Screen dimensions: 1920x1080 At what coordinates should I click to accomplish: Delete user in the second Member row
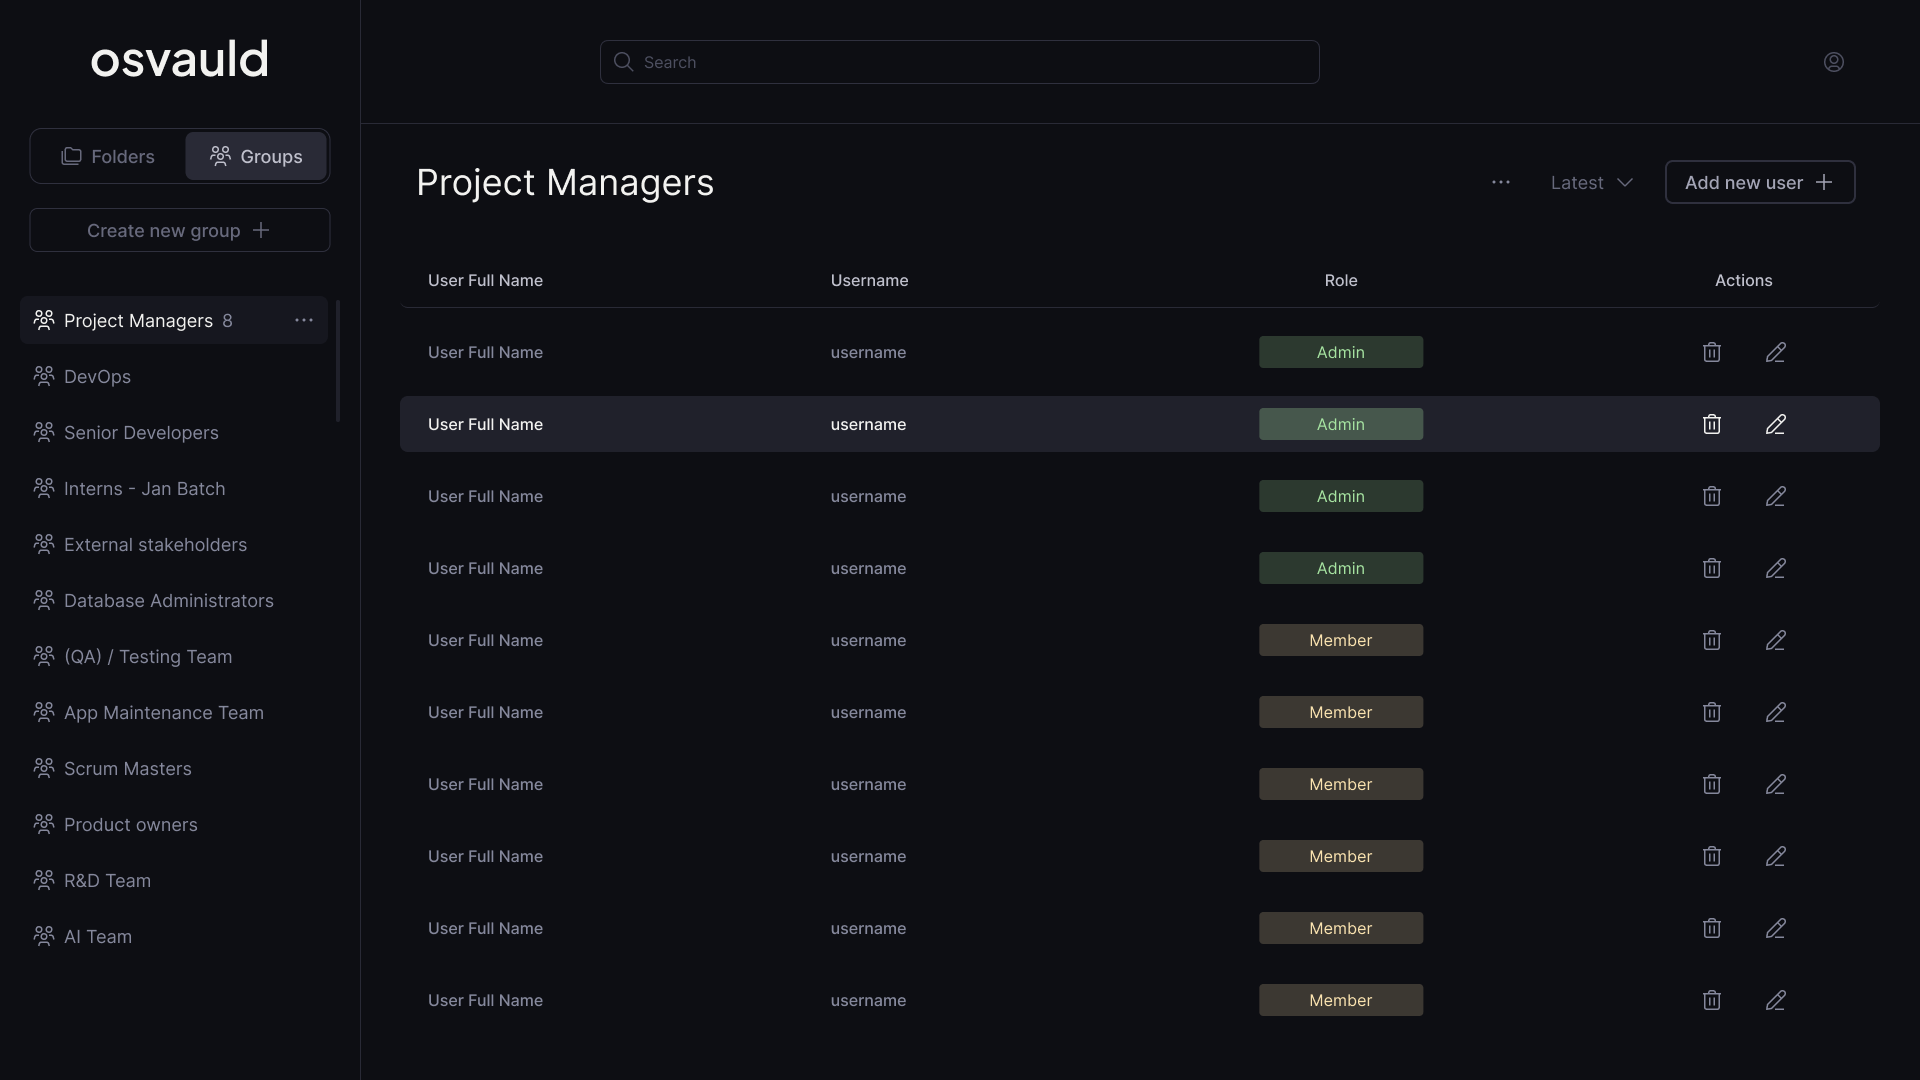tap(1711, 712)
